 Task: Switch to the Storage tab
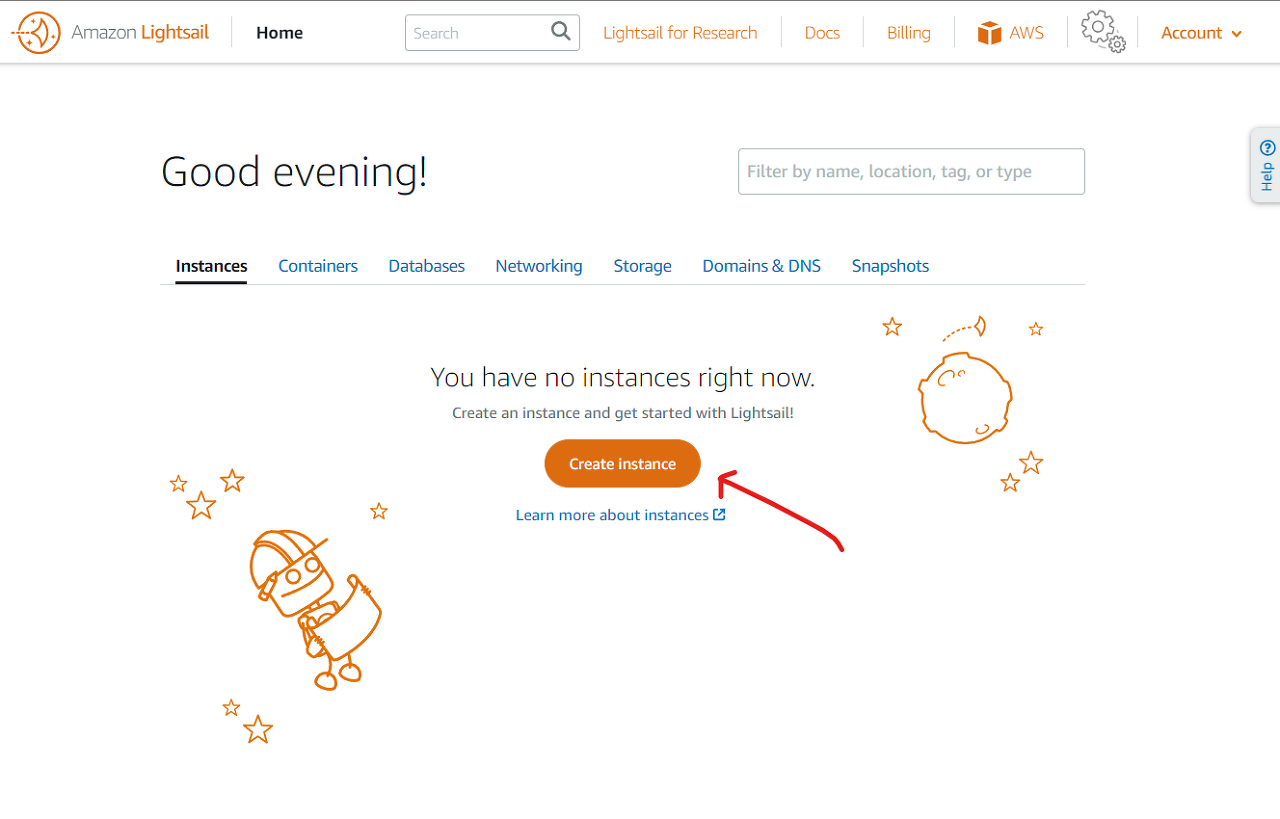[642, 266]
